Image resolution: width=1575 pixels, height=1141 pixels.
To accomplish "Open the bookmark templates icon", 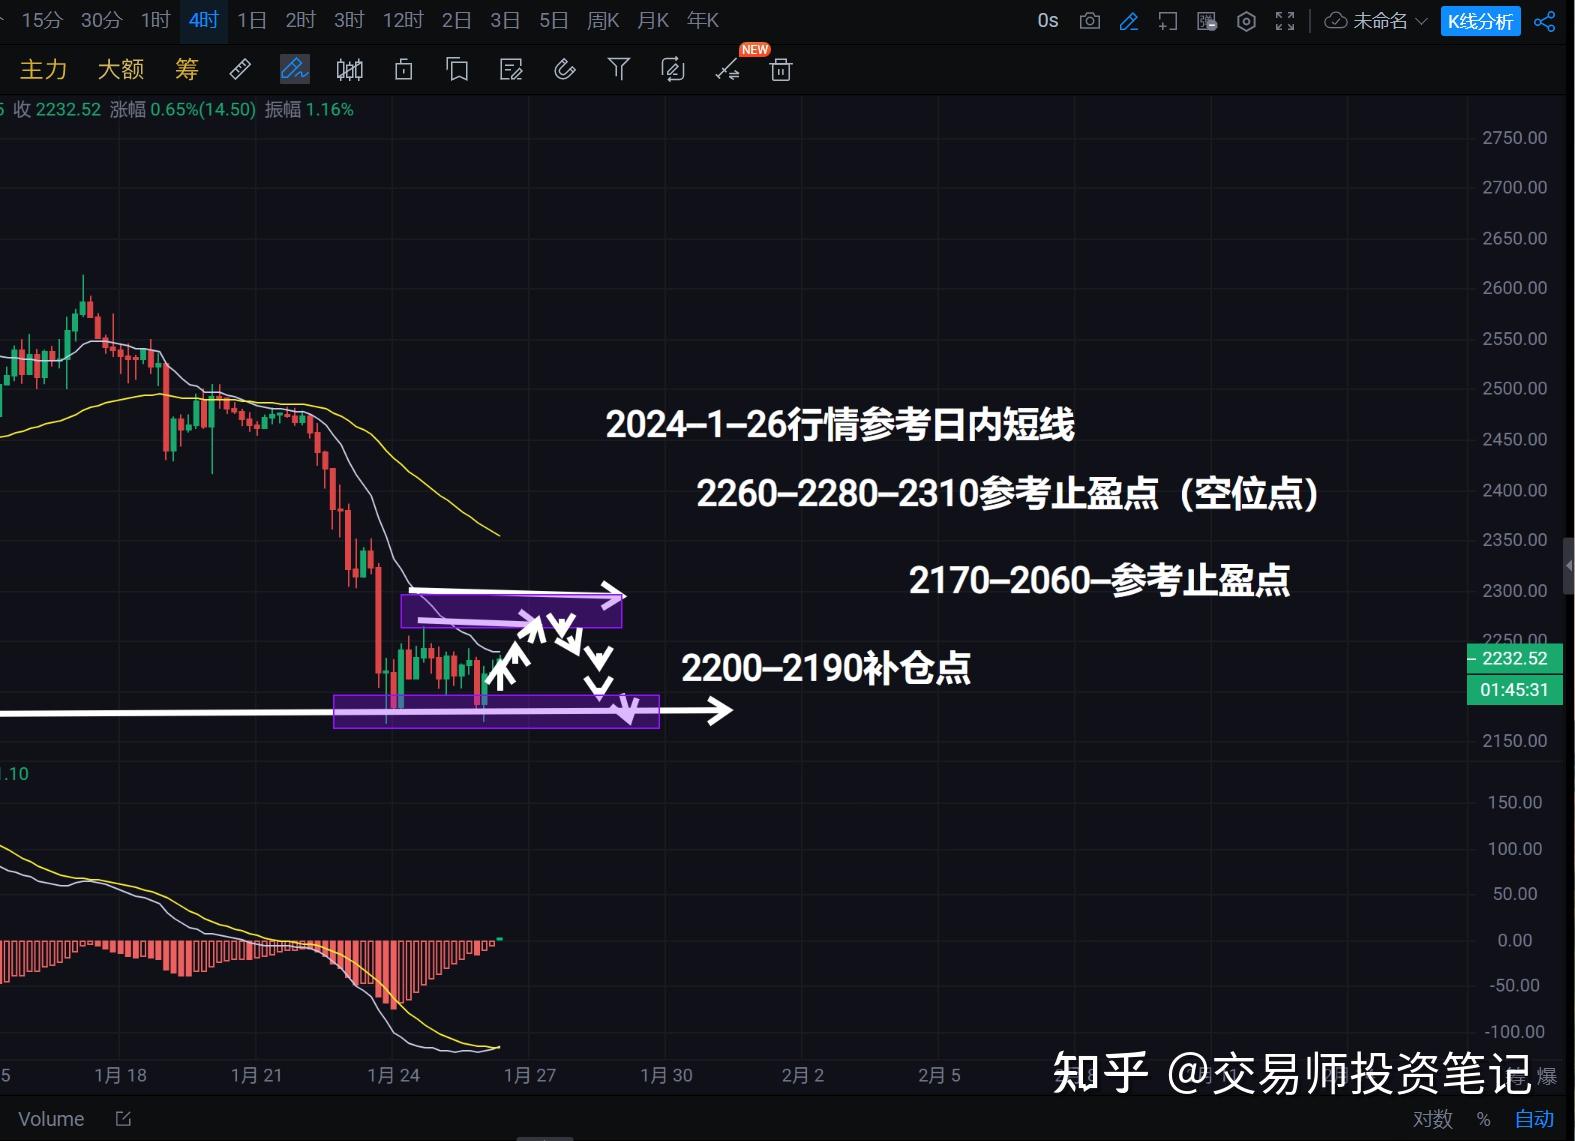I will (457, 69).
